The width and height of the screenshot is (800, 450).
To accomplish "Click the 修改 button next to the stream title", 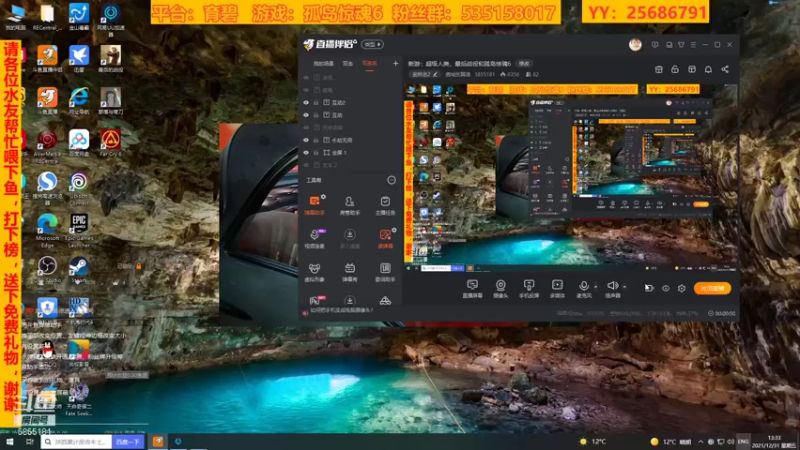I will click(x=524, y=64).
